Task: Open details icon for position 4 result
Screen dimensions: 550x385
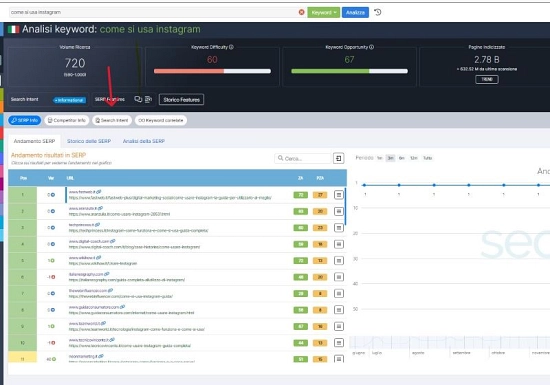Action: (x=338, y=244)
